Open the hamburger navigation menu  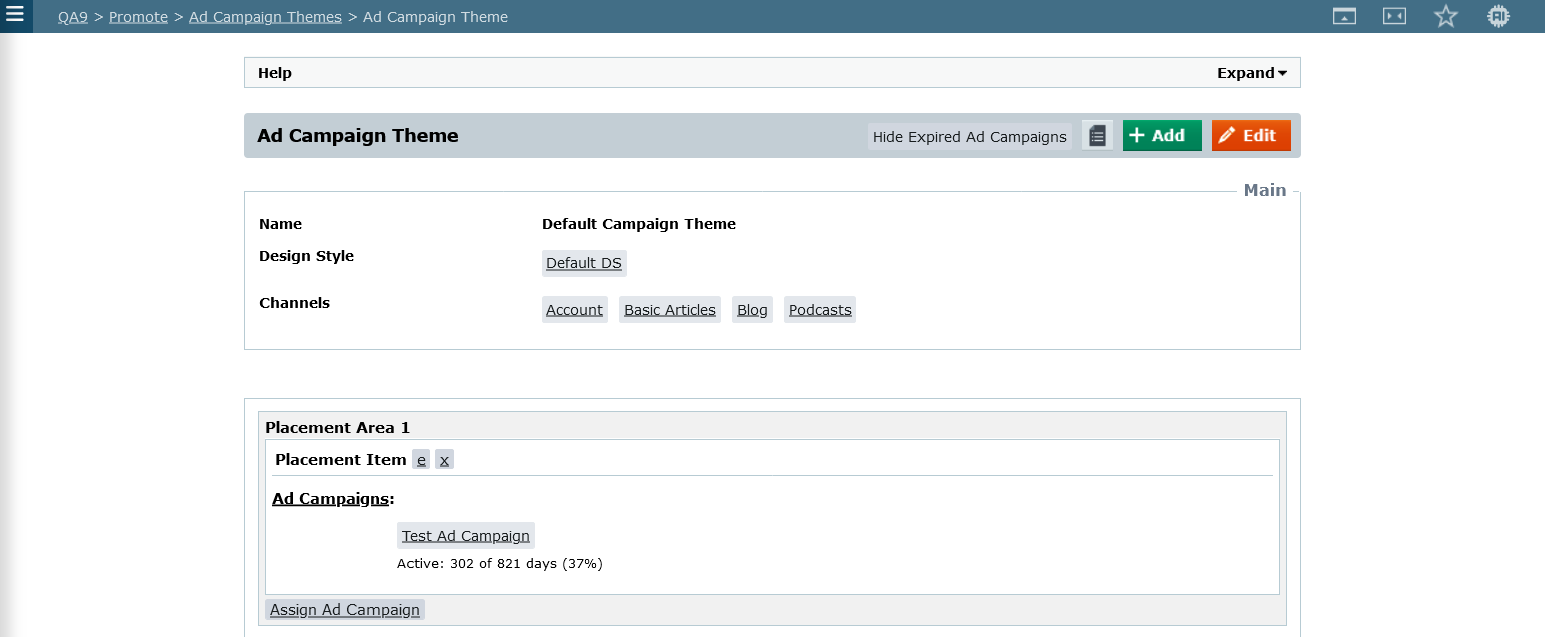click(x=15, y=16)
